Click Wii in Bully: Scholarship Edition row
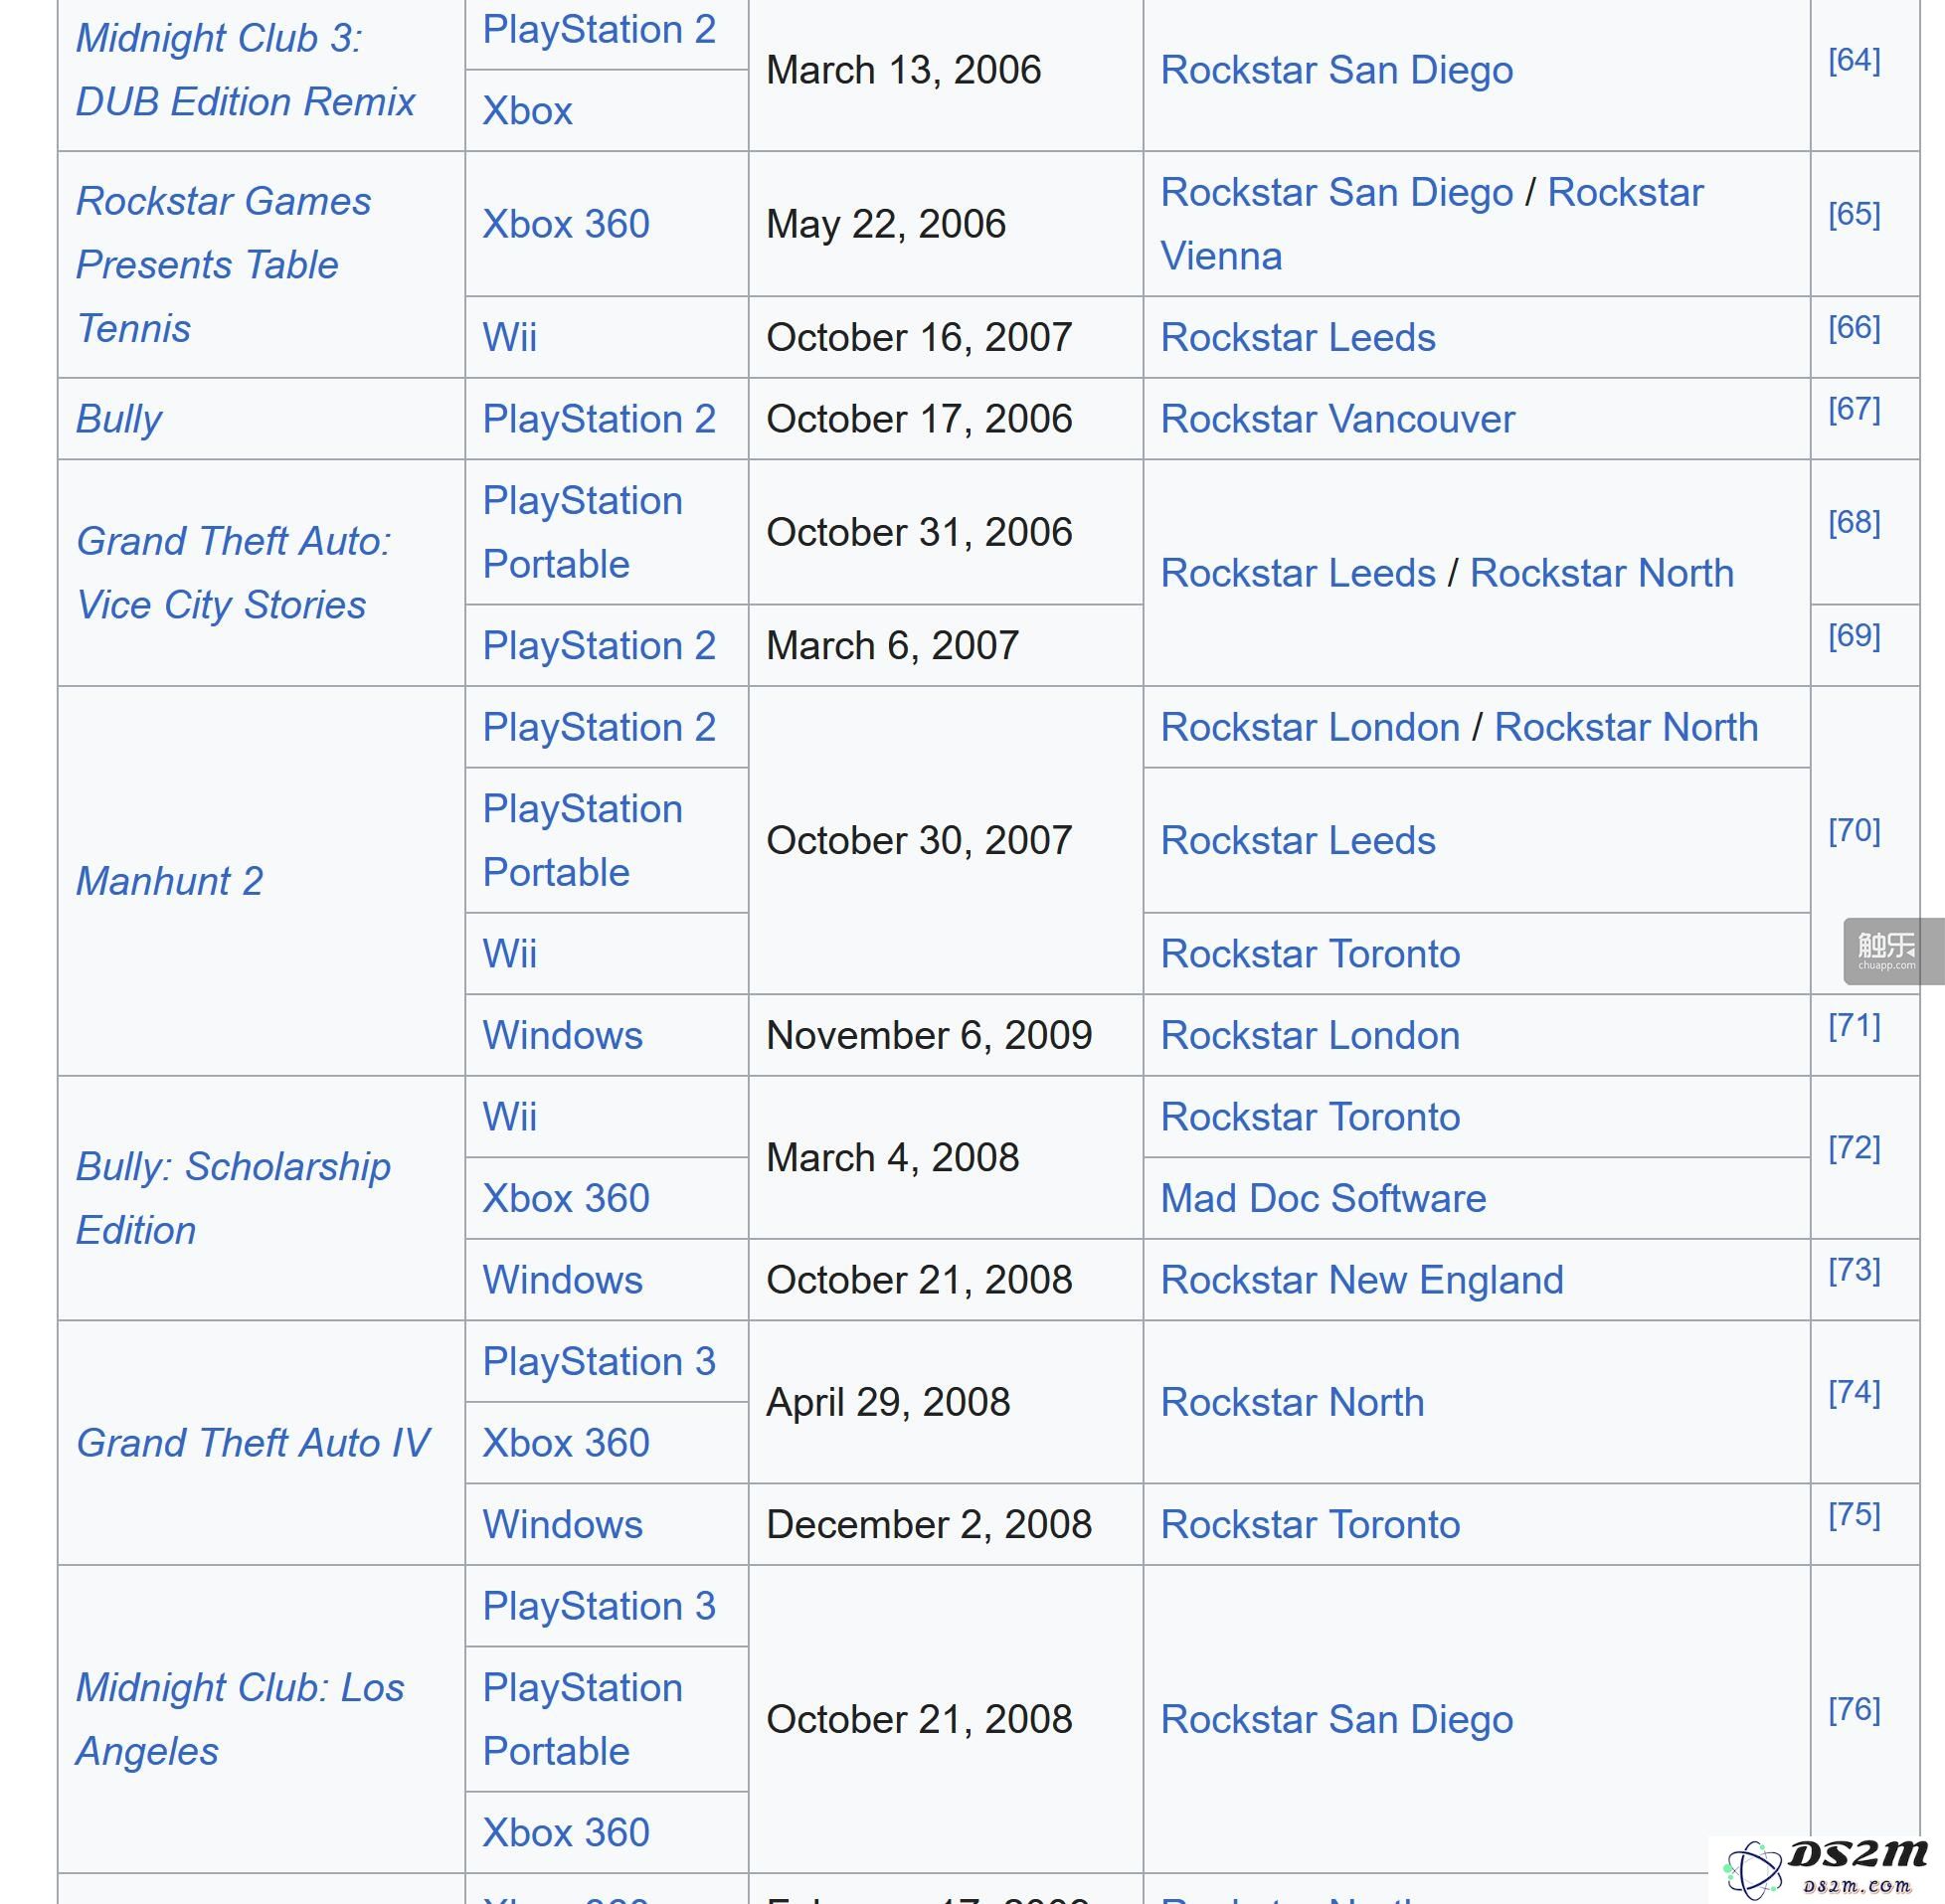Viewport: 1945px width, 1904px height. (509, 1117)
